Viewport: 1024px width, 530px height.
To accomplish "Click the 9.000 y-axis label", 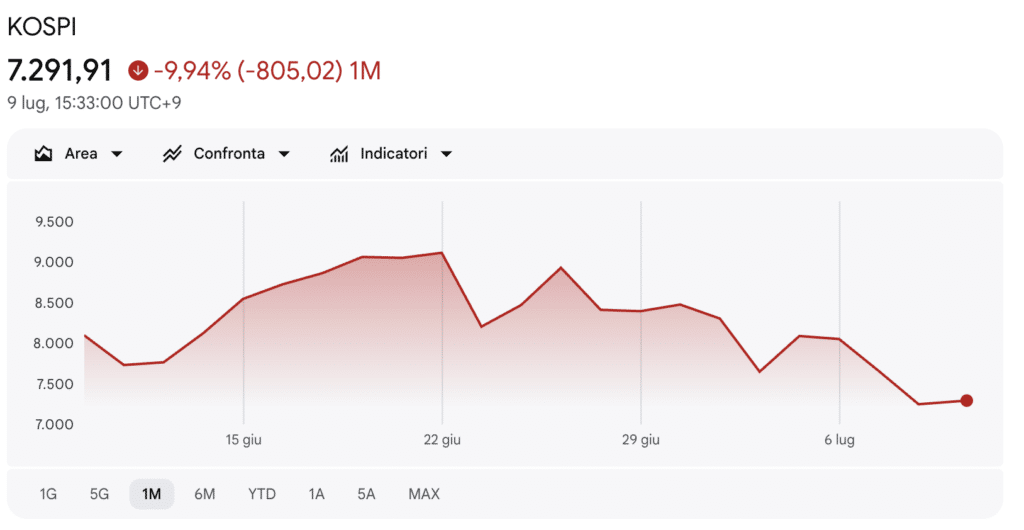I will (x=54, y=262).
